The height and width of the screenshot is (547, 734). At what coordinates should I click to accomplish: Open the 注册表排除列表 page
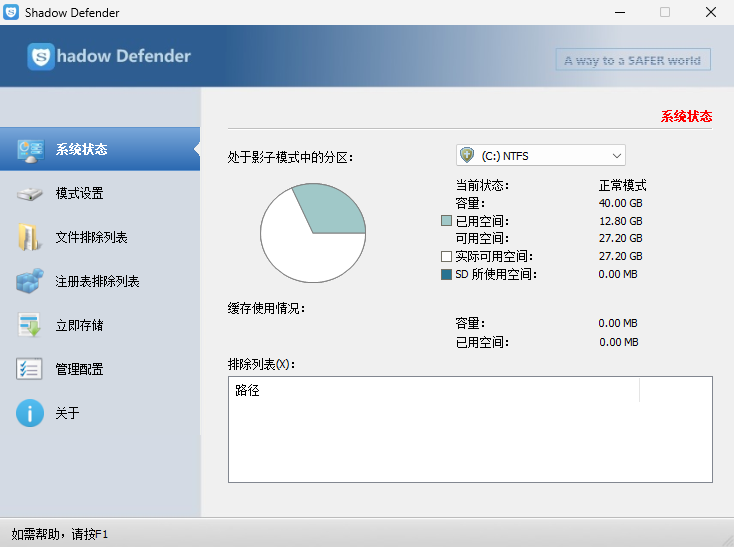pyautogui.click(x=100, y=281)
